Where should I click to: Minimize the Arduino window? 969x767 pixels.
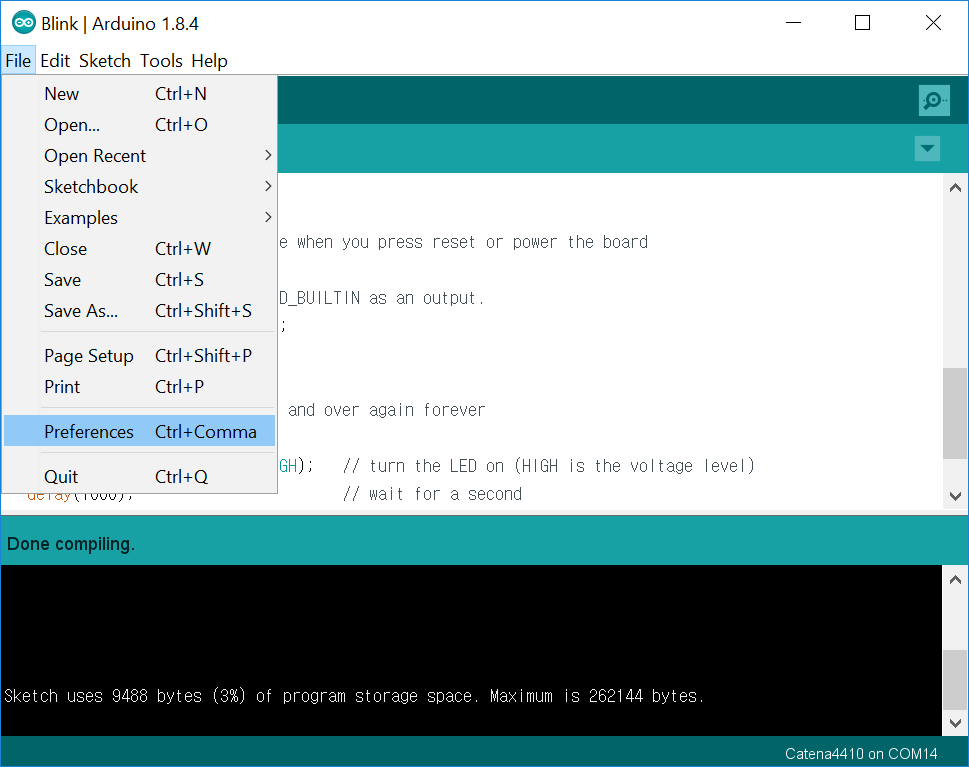coord(793,23)
